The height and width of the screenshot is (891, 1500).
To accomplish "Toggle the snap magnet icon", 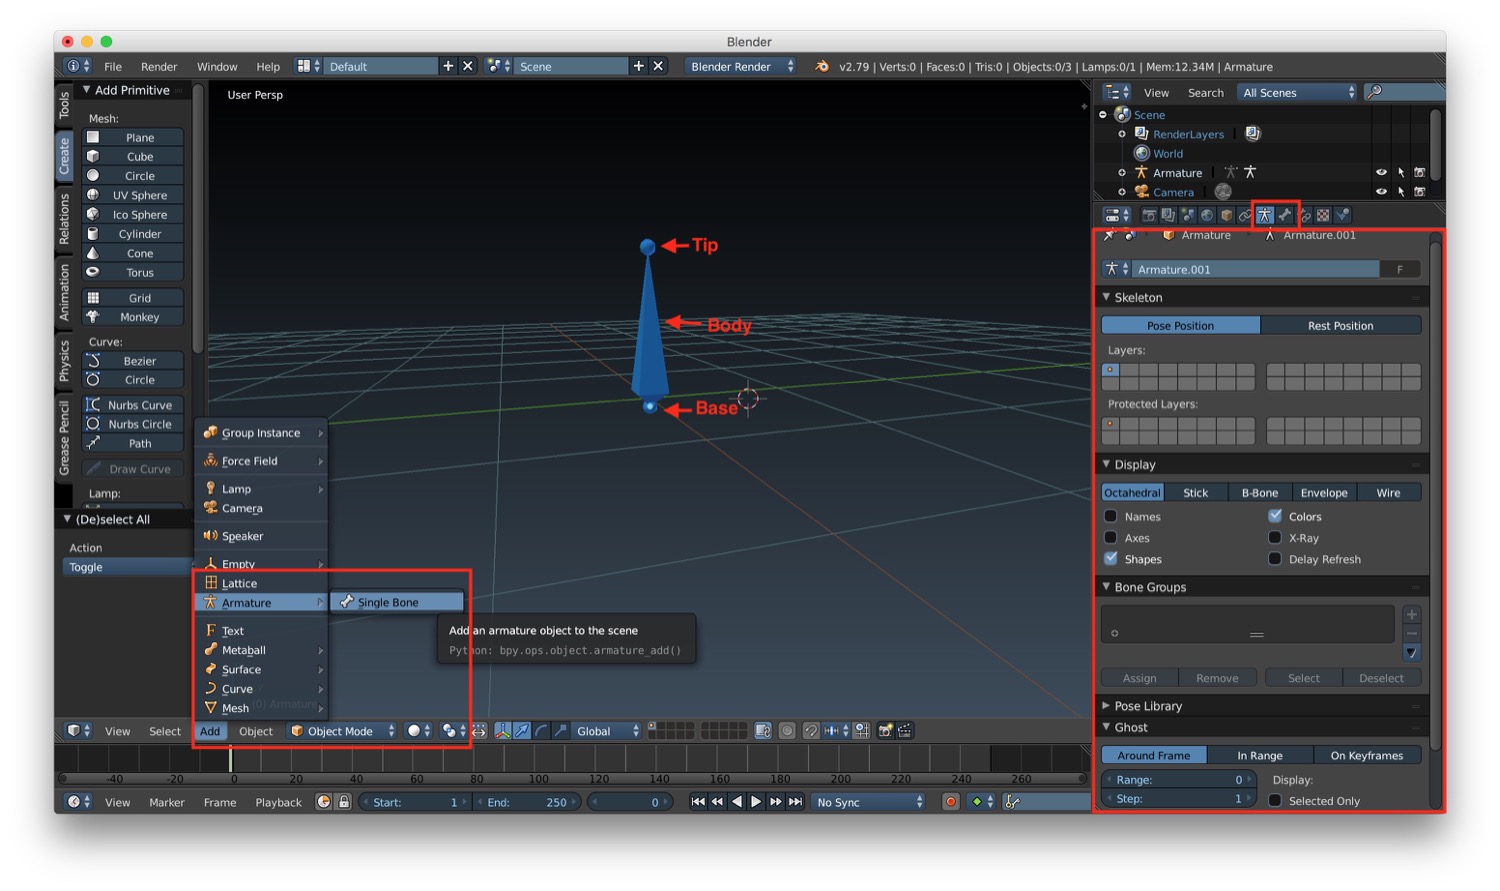I will 811,731.
